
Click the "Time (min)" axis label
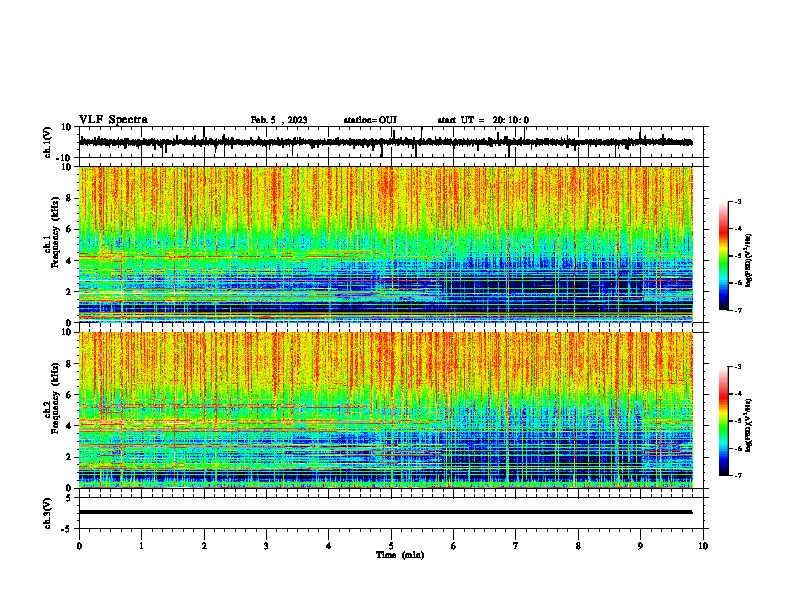click(x=400, y=555)
